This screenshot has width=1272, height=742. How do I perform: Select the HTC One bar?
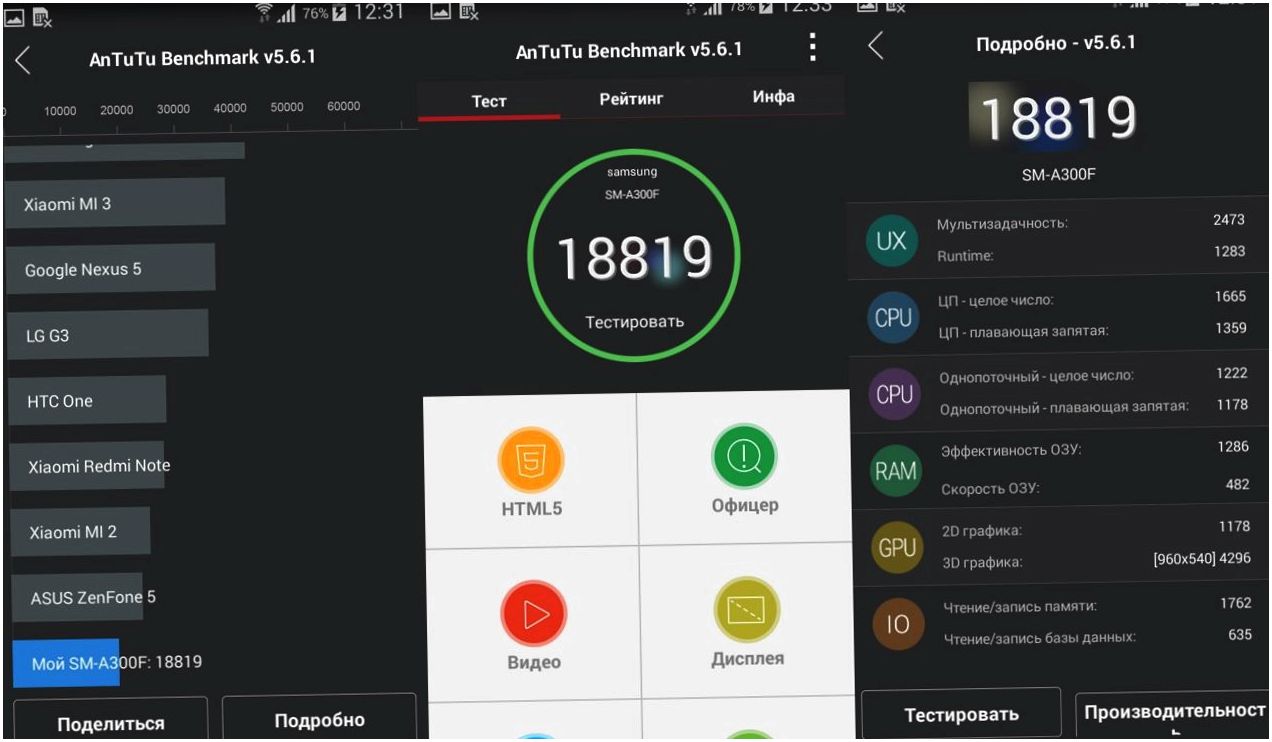87,400
